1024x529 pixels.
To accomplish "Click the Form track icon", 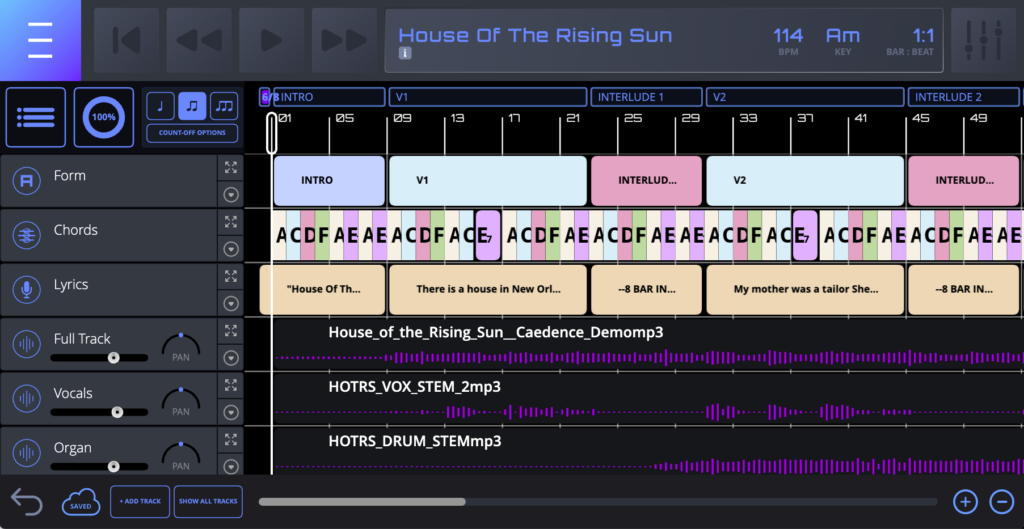I will (26, 181).
